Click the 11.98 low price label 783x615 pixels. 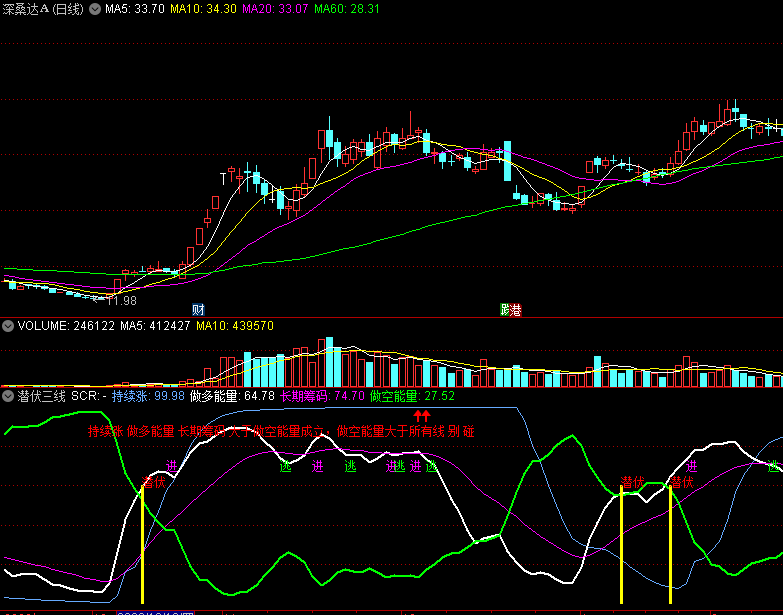(x=121, y=301)
